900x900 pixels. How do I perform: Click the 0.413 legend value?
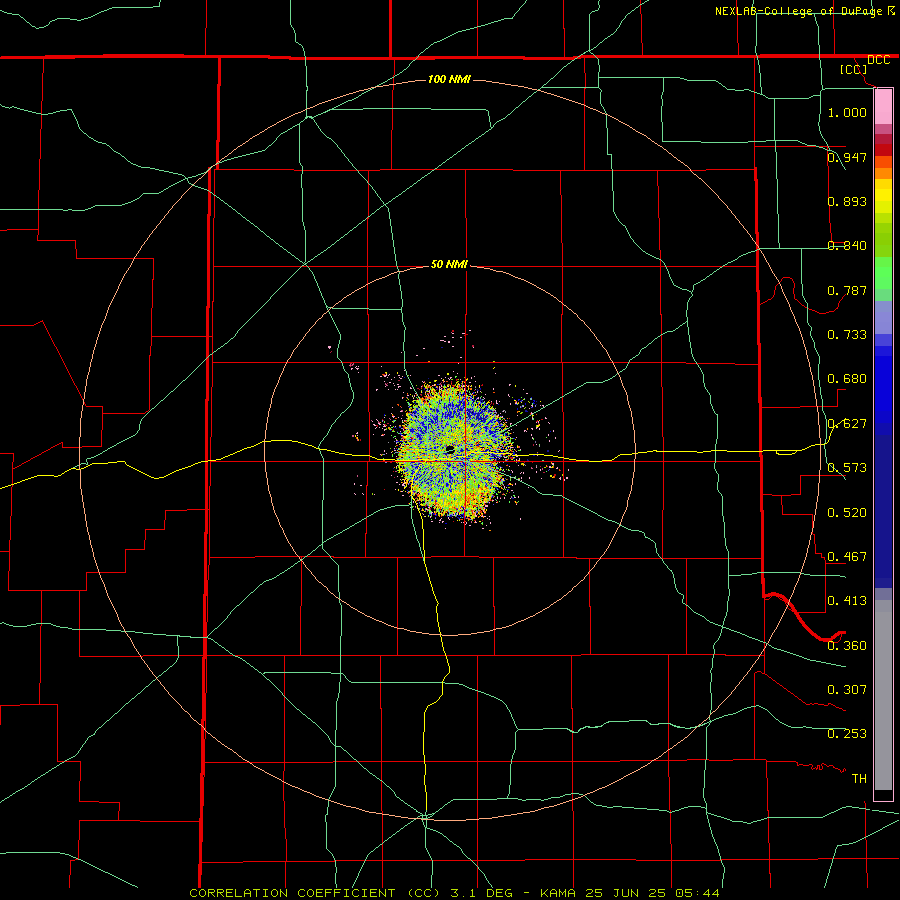tap(847, 601)
